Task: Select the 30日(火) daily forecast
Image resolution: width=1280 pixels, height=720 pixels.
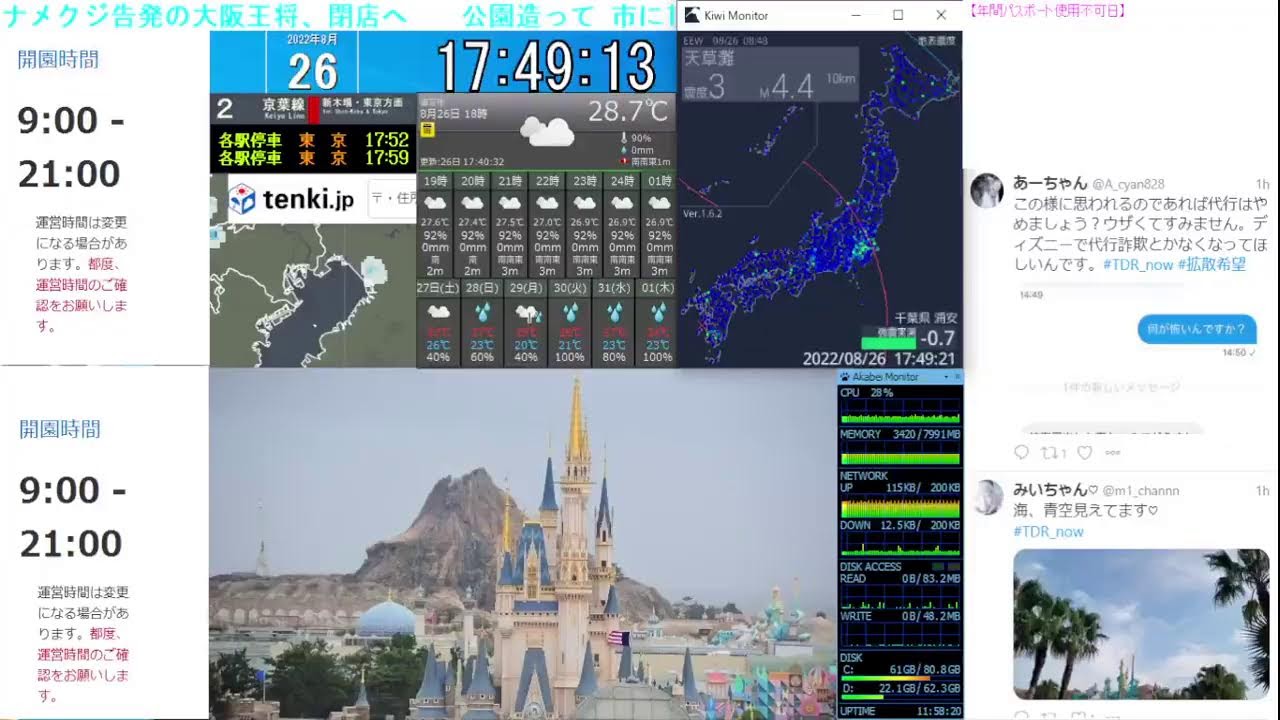Action: (569, 323)
